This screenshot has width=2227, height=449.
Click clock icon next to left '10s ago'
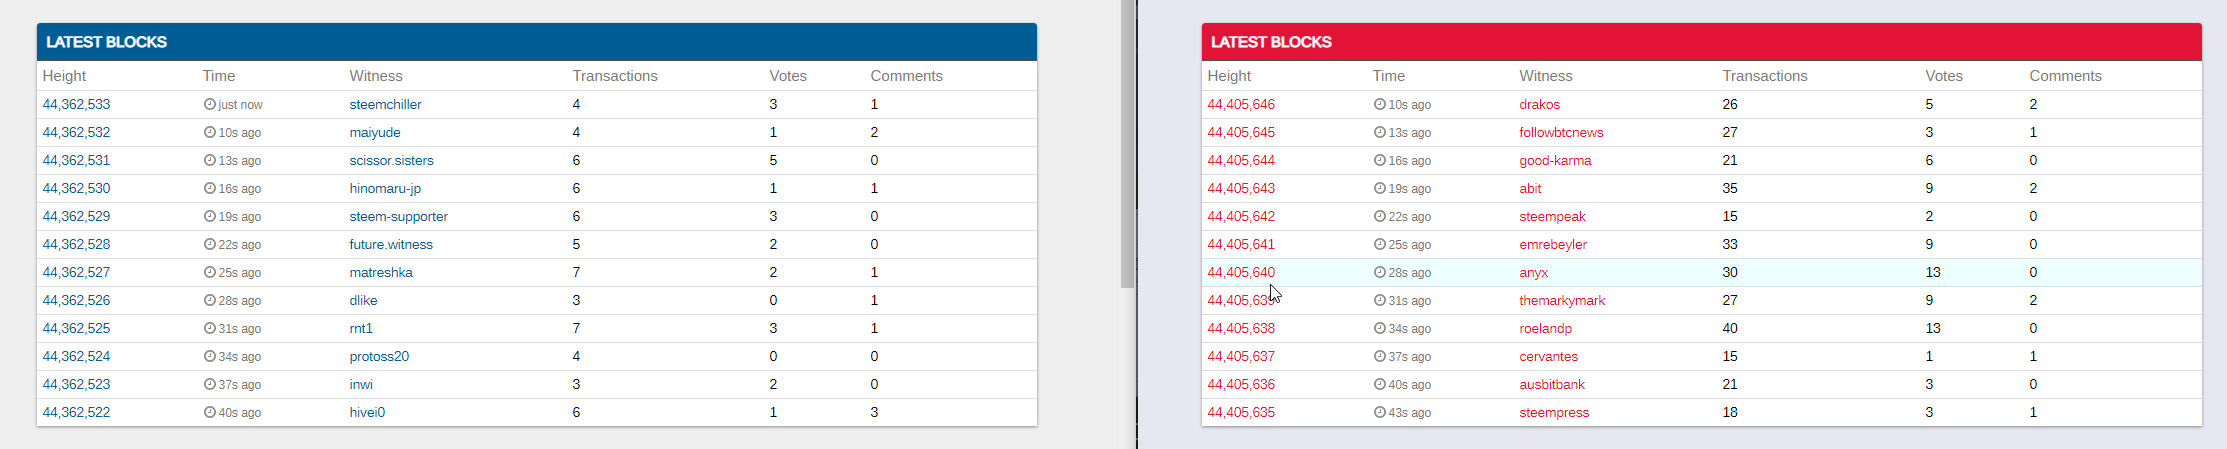click(210, 132)
